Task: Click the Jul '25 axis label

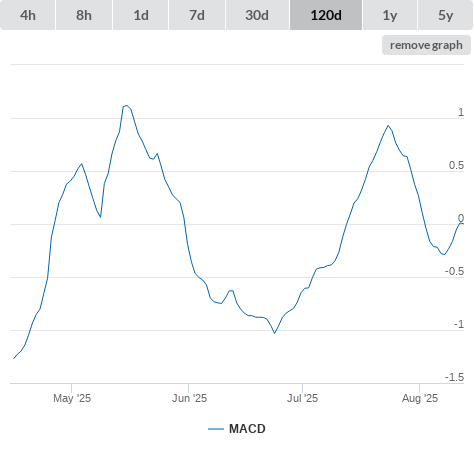Action: click(x=302, y=398)
